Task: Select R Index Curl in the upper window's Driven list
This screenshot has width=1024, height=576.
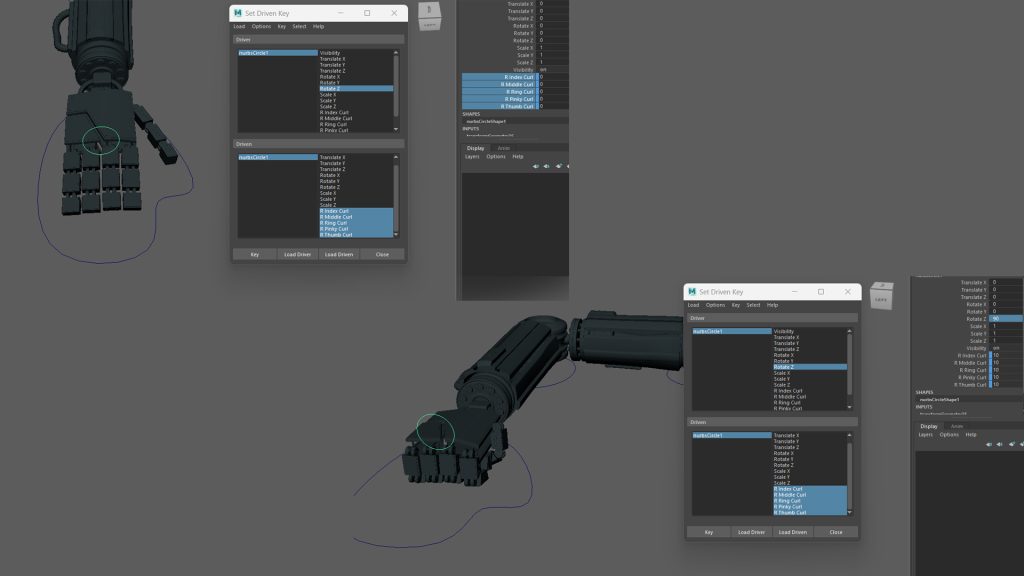Action: (356, 211)
